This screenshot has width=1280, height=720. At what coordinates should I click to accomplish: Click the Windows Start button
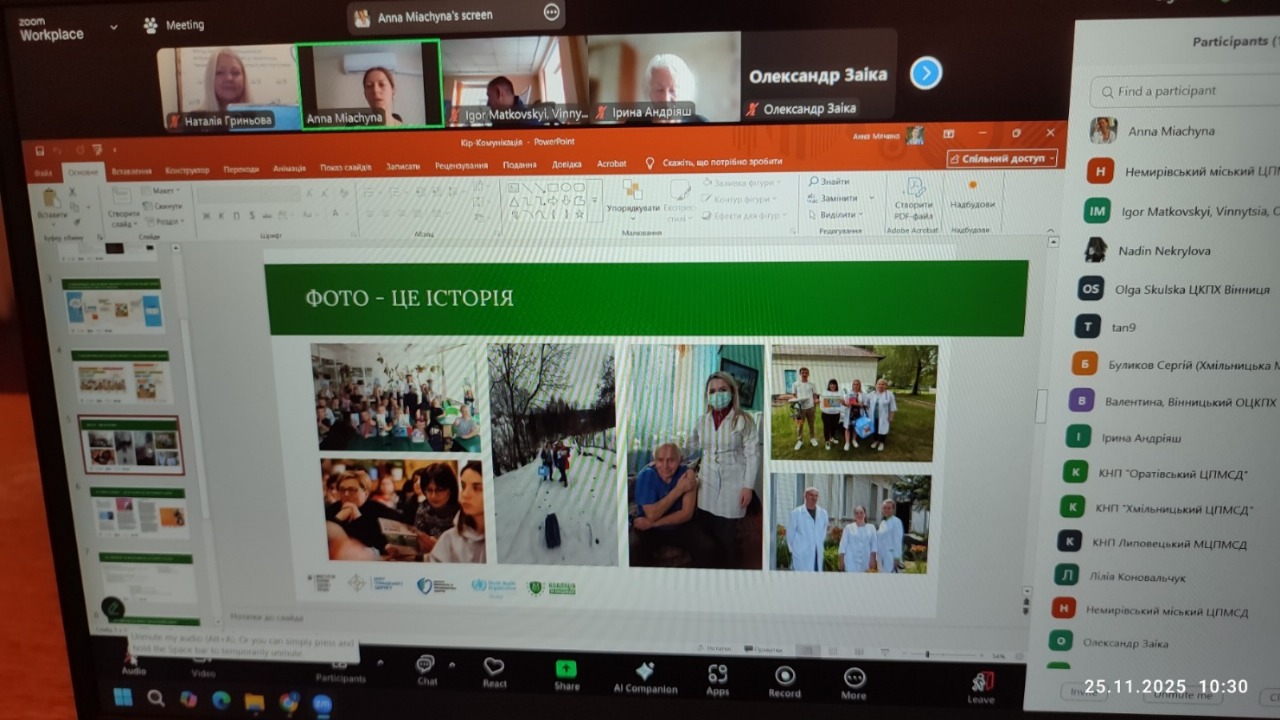[122, 697]
